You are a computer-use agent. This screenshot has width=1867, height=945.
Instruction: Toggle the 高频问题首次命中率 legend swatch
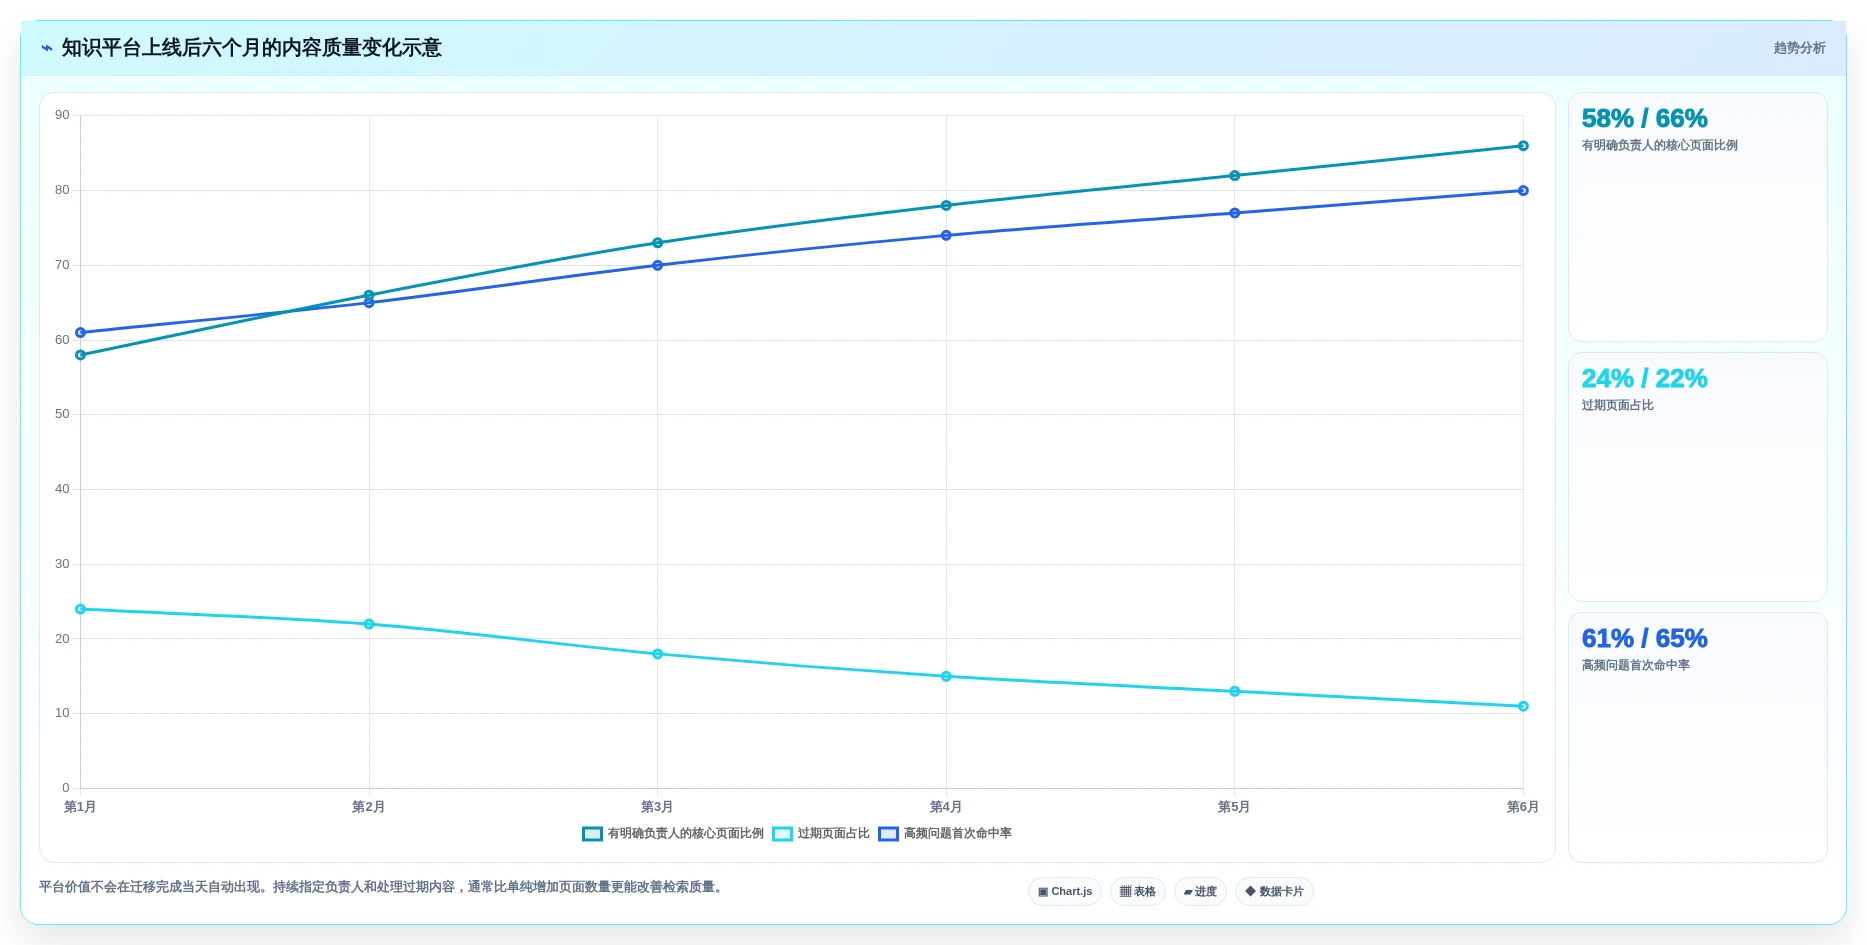[x=888, y=834]
